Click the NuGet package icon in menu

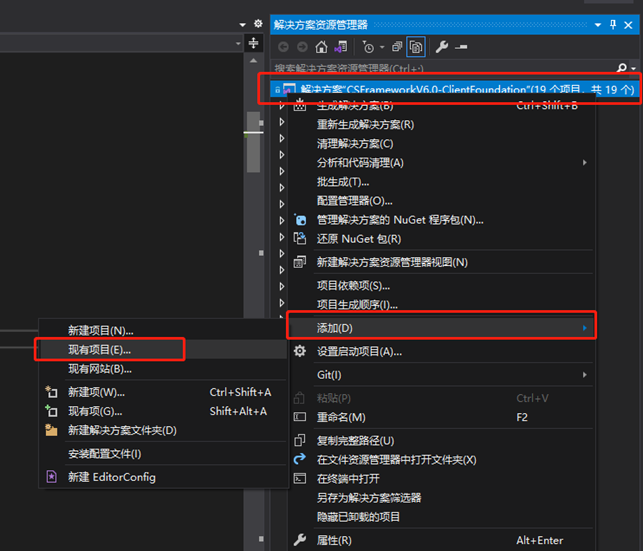click(x=300, y=220)
